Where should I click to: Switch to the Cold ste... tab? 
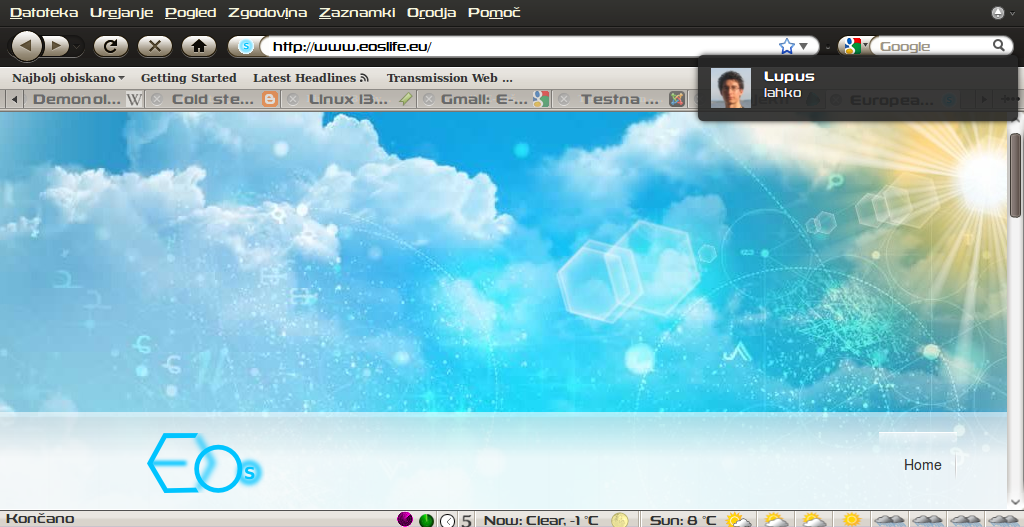pyautogui.click(x=212, y=99)
